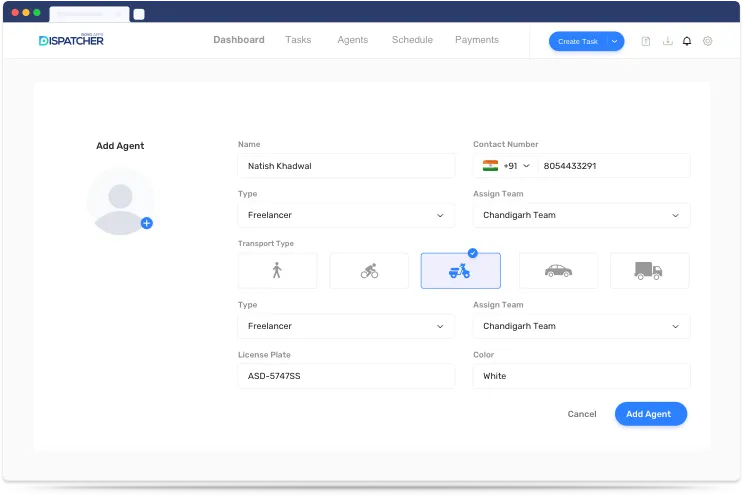Expand Assign Team dropdown beside Contact Number row
Screen dimensions: 743x497
coord(581,215)
